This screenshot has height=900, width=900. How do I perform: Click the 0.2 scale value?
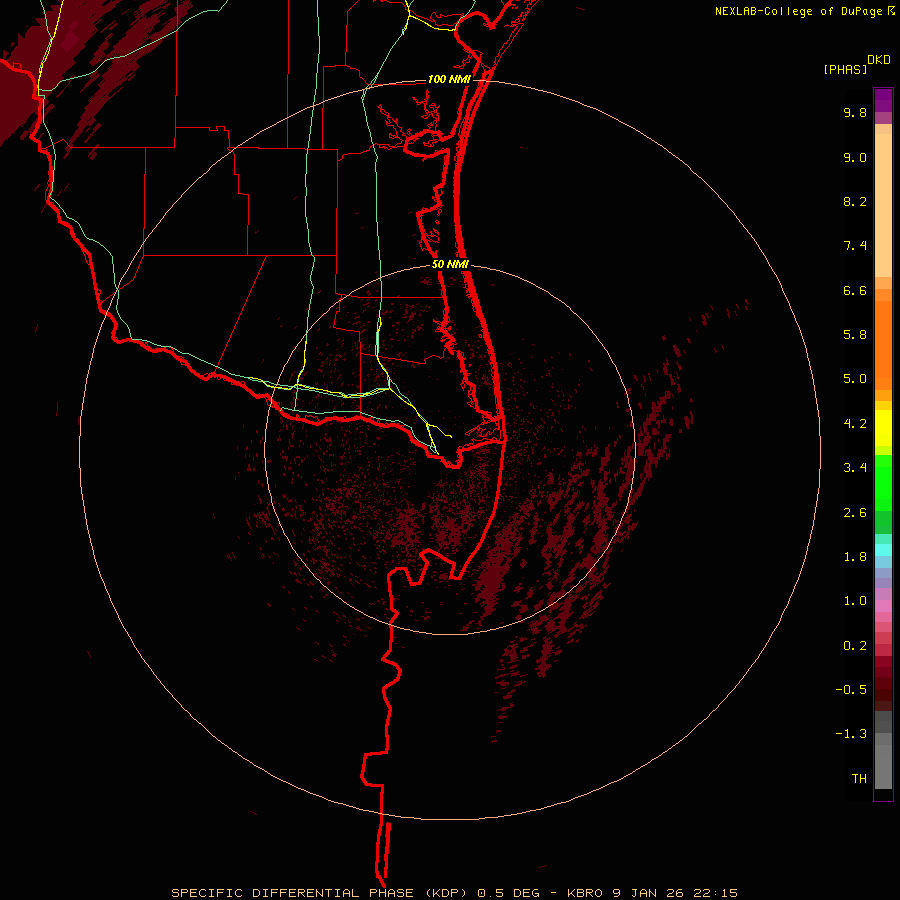pos(855,646)
